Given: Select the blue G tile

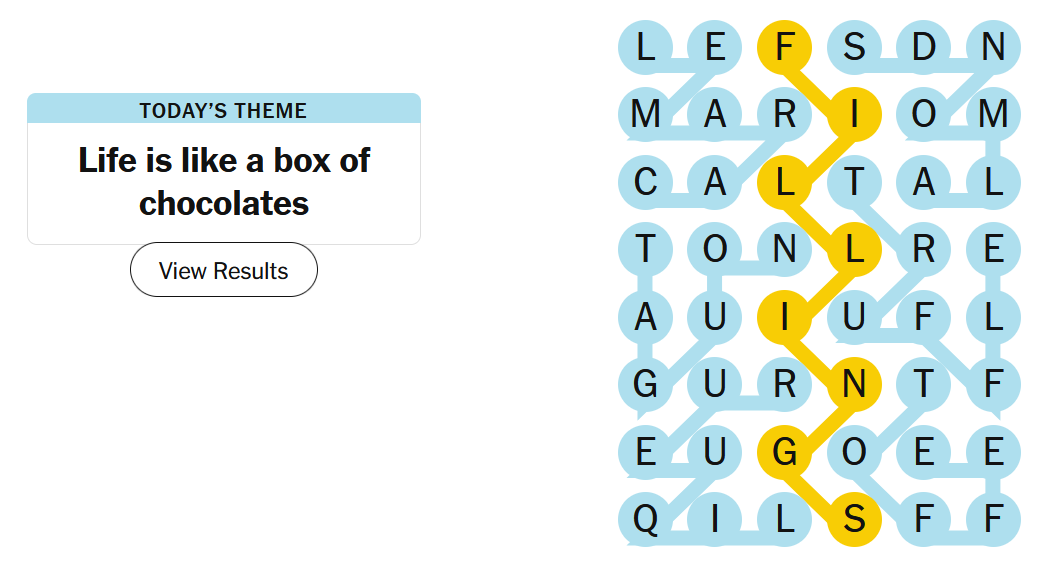Looking at the screenshot, I should pos(645,383).
